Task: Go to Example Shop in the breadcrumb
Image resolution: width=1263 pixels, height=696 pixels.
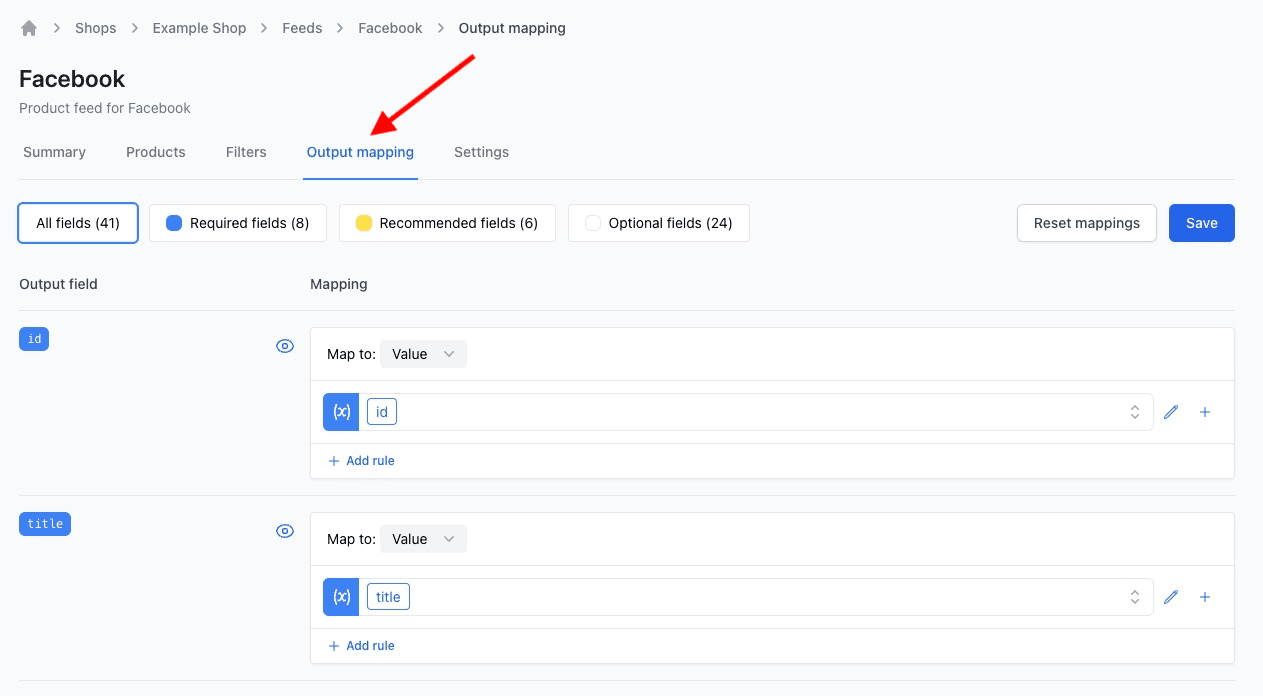Action: pyautogui.click(x=199, y=28)
